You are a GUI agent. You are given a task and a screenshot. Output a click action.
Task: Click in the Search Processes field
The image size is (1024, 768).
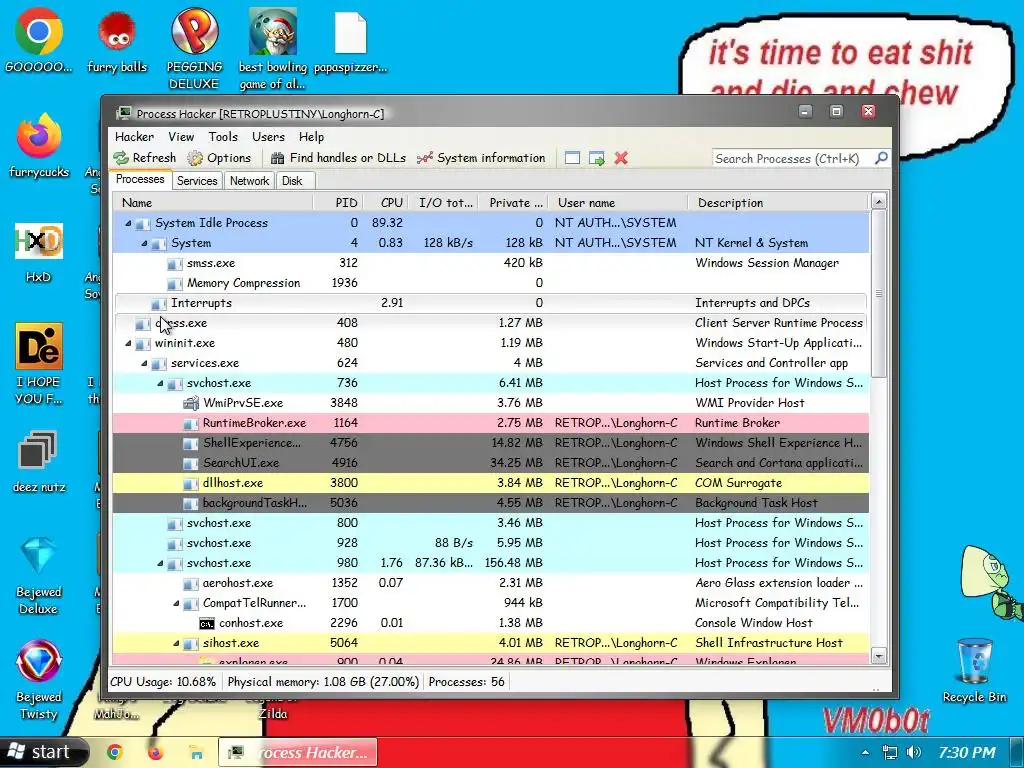point(792,159)
